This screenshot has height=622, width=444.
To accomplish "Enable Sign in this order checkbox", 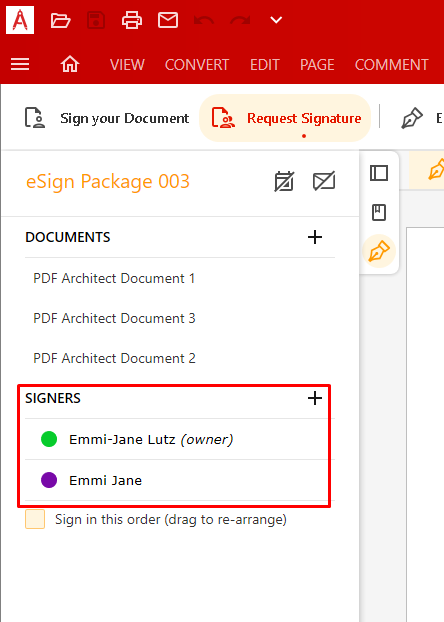I will pyautogui.click(x=35, y=520).
